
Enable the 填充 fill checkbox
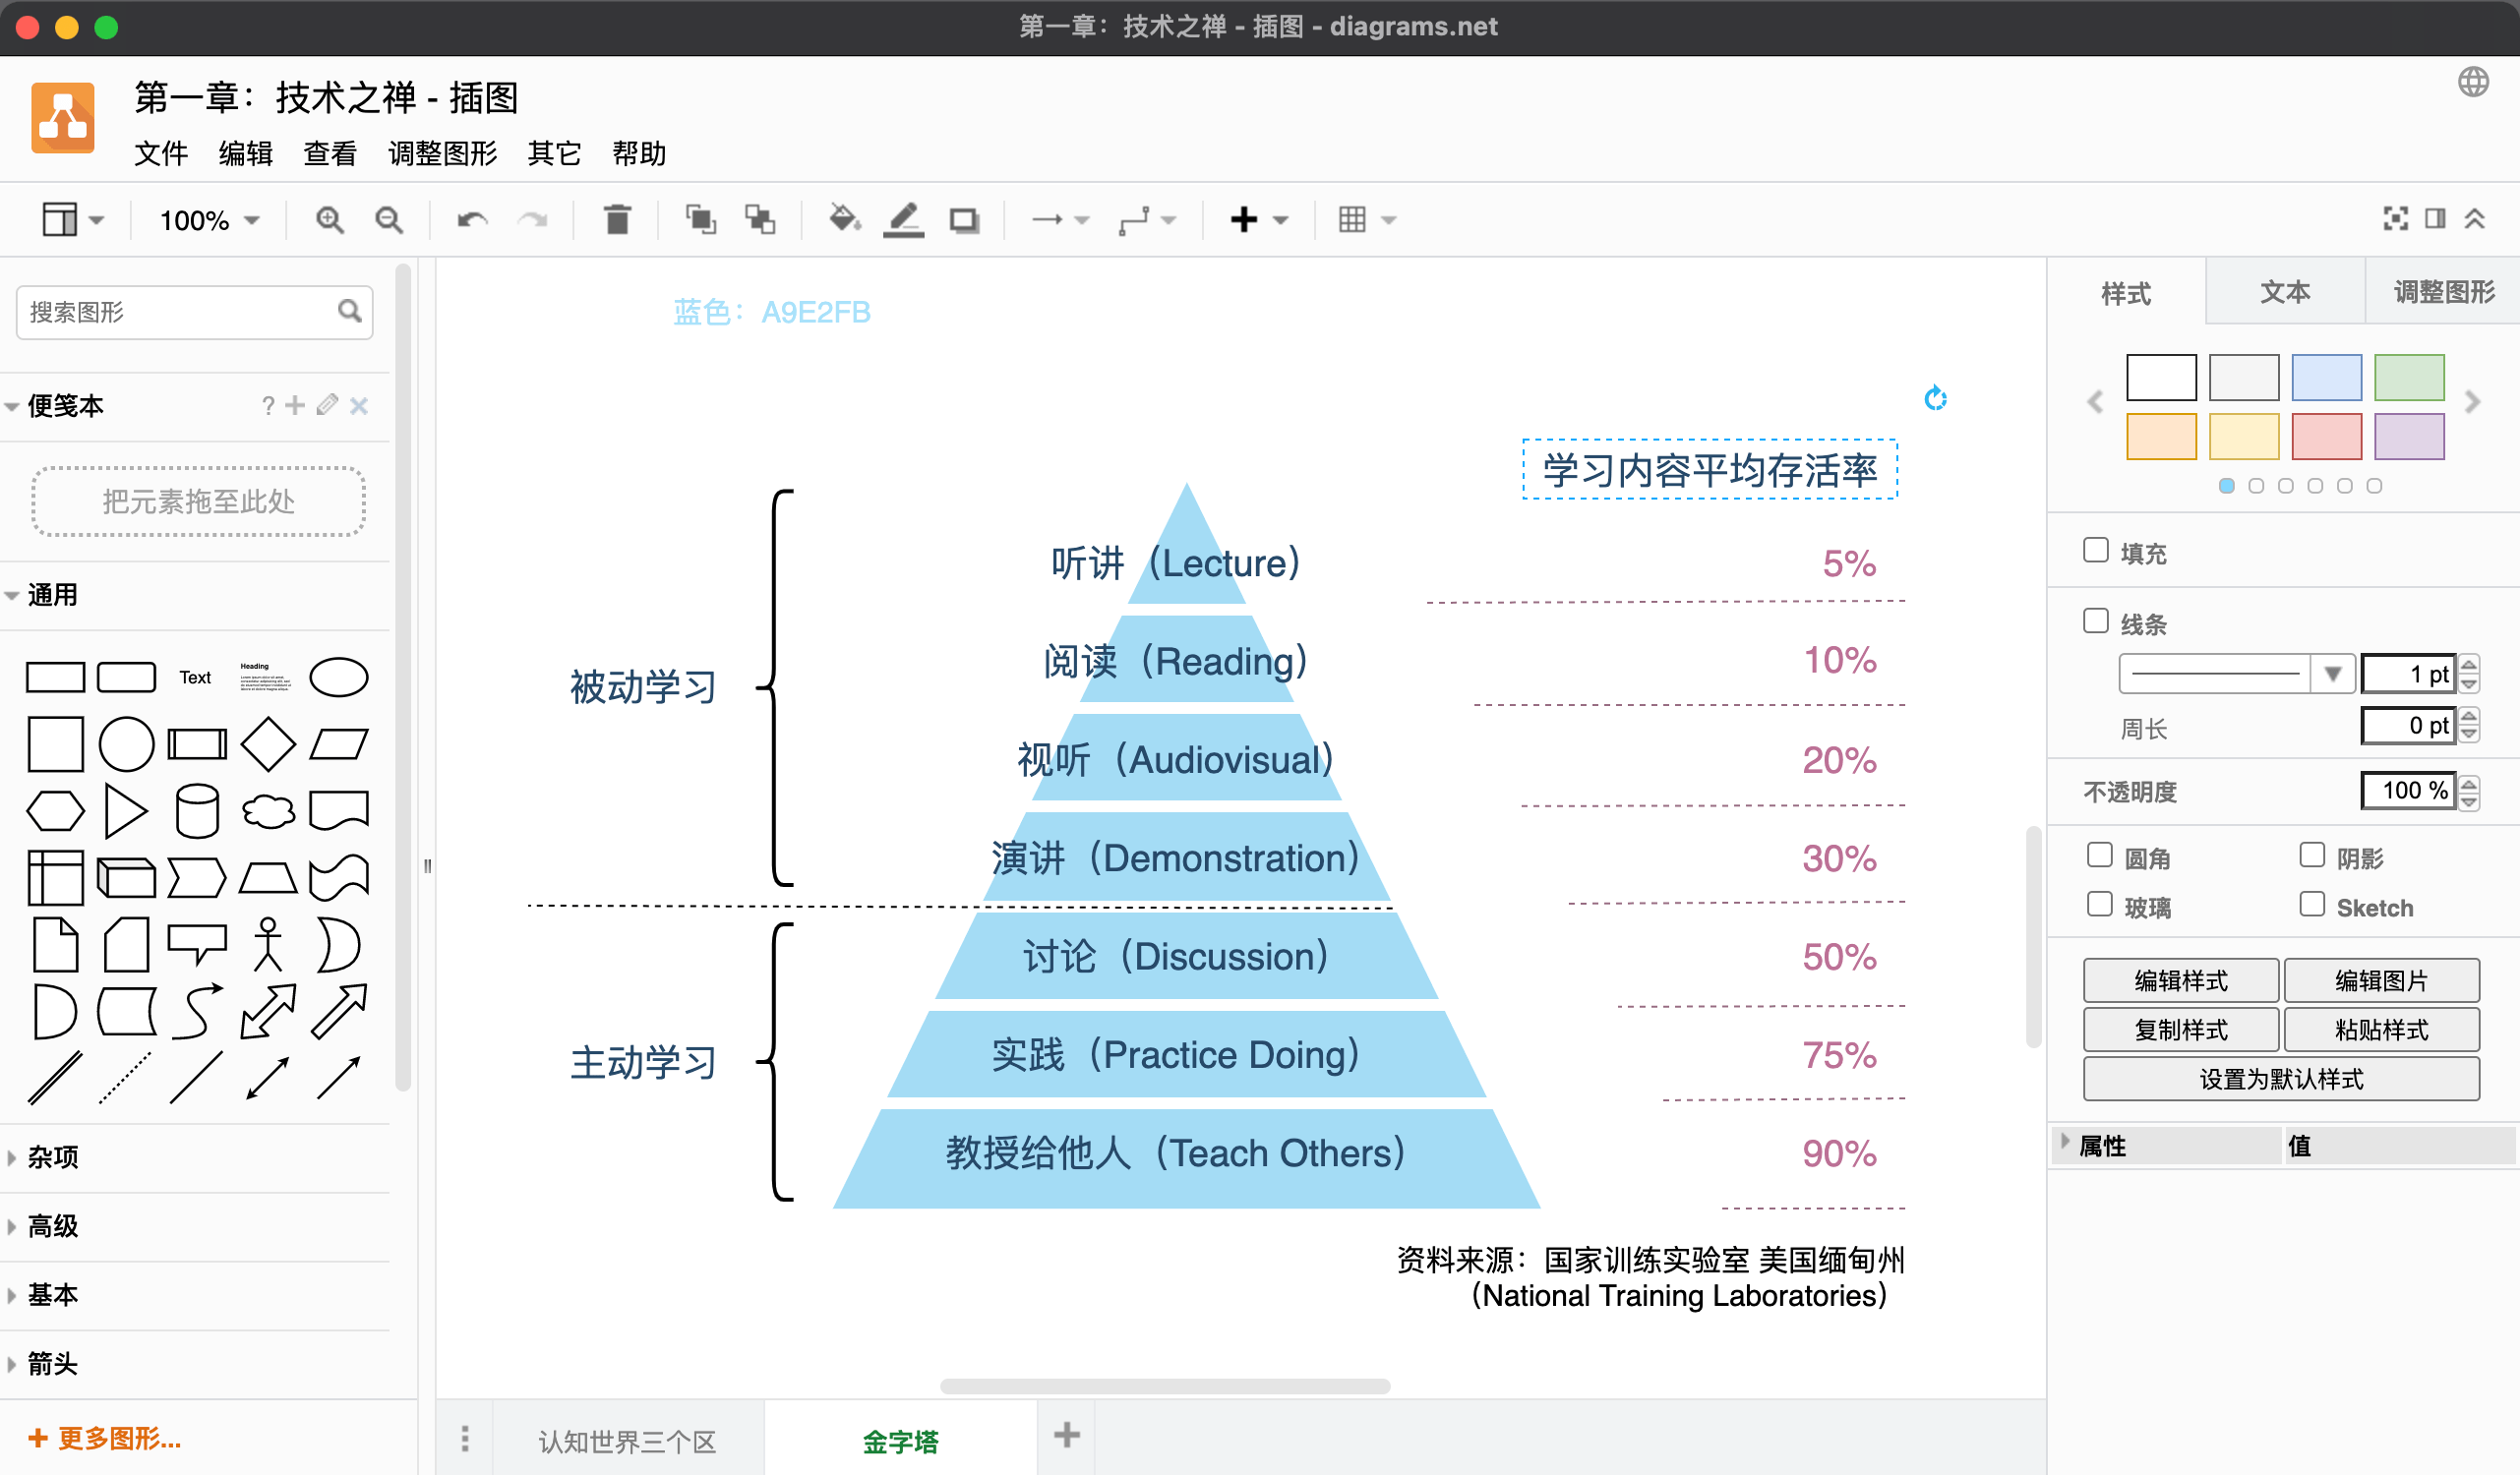coord(2096,551)
